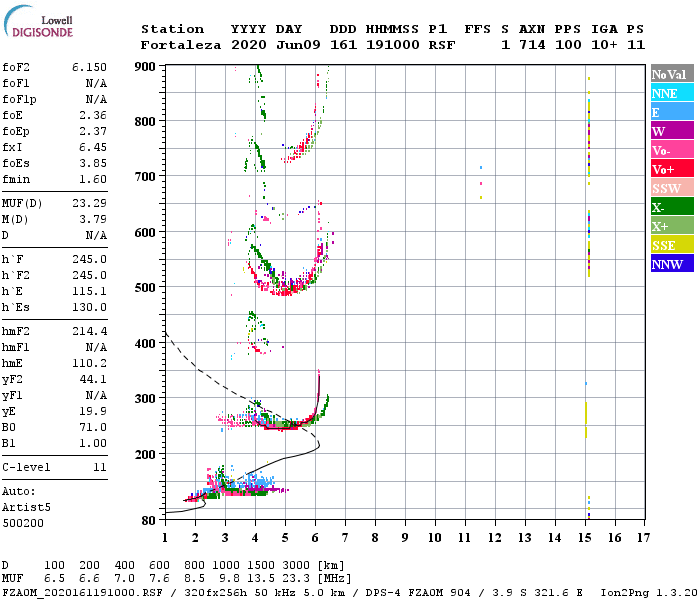Click the yE value 19.9
The width and height of the screenshot is (700, 600).
pos(93,411)
